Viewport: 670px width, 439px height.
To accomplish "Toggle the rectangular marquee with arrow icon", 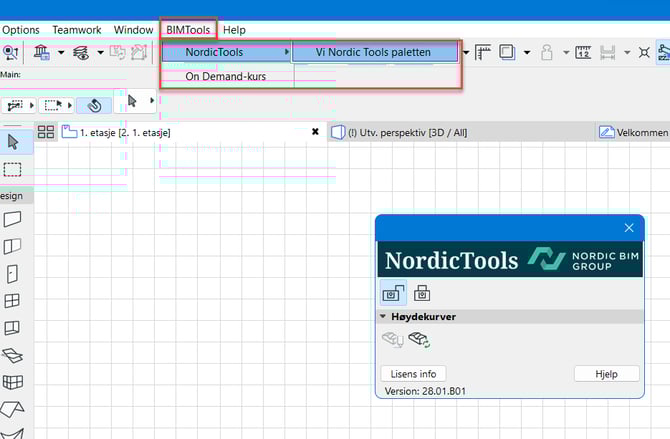I will pos(53,105).
